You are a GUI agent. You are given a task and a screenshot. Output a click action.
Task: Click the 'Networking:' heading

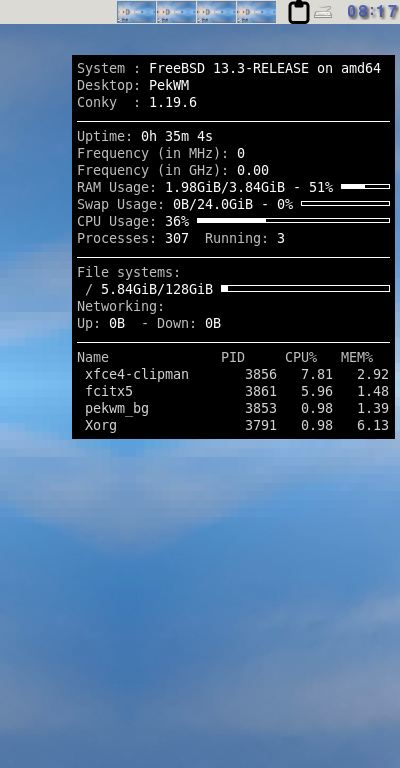[x=120, y=307]
